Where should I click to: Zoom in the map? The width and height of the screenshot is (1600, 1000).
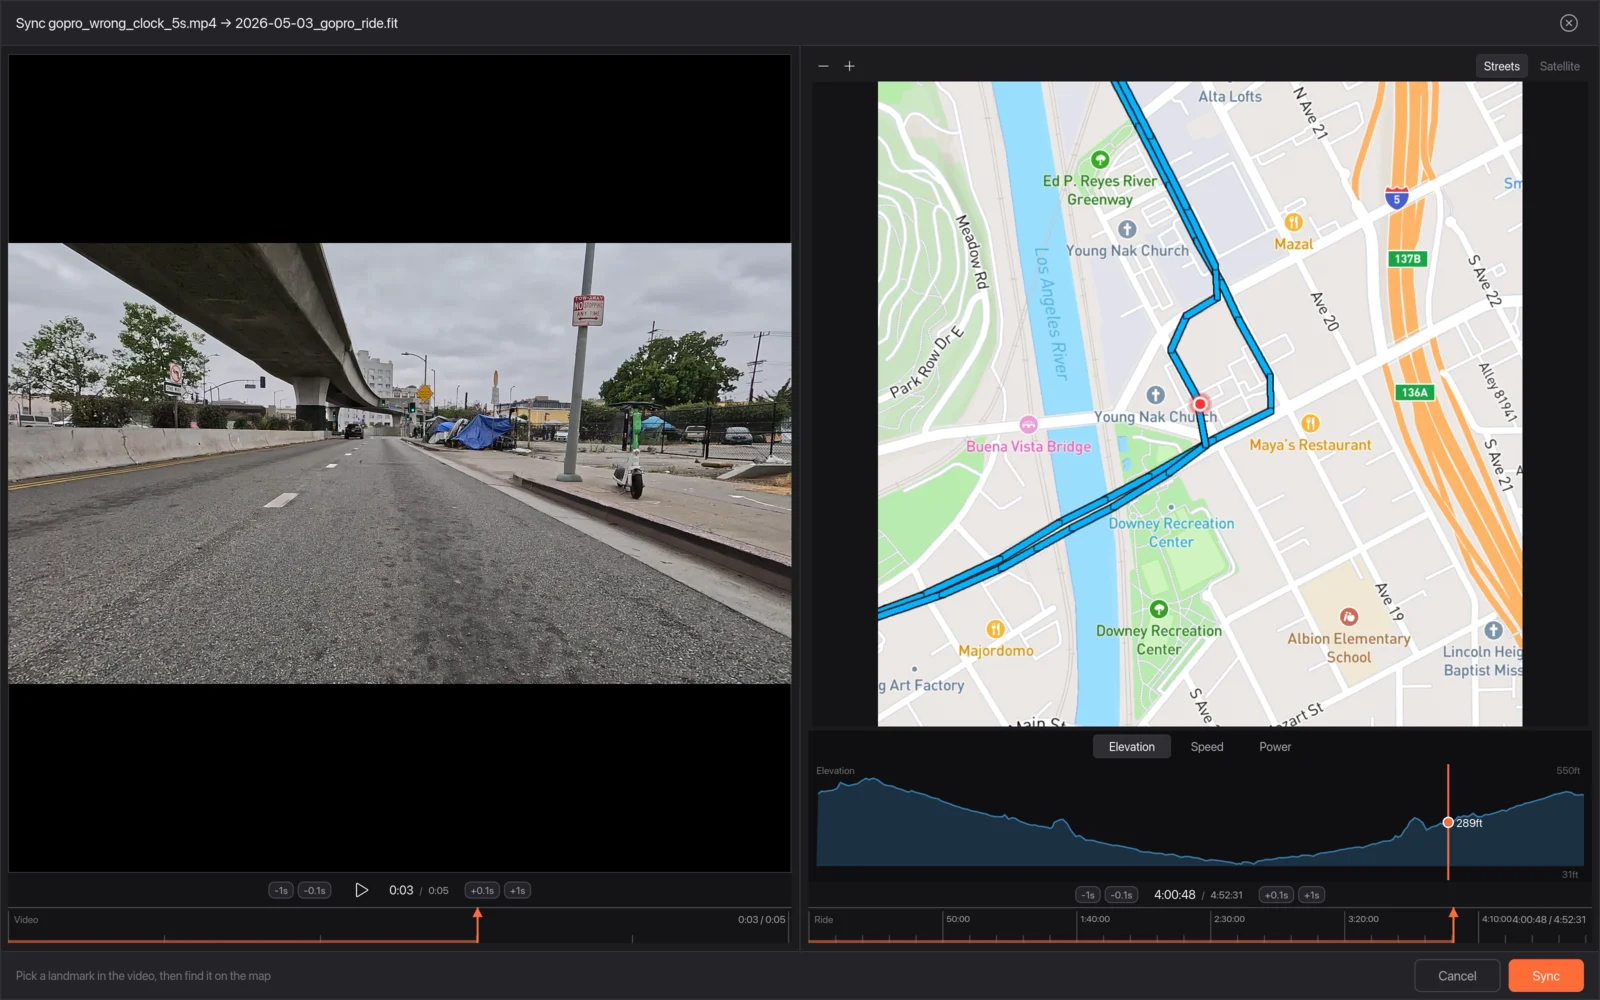pos(849,66)
